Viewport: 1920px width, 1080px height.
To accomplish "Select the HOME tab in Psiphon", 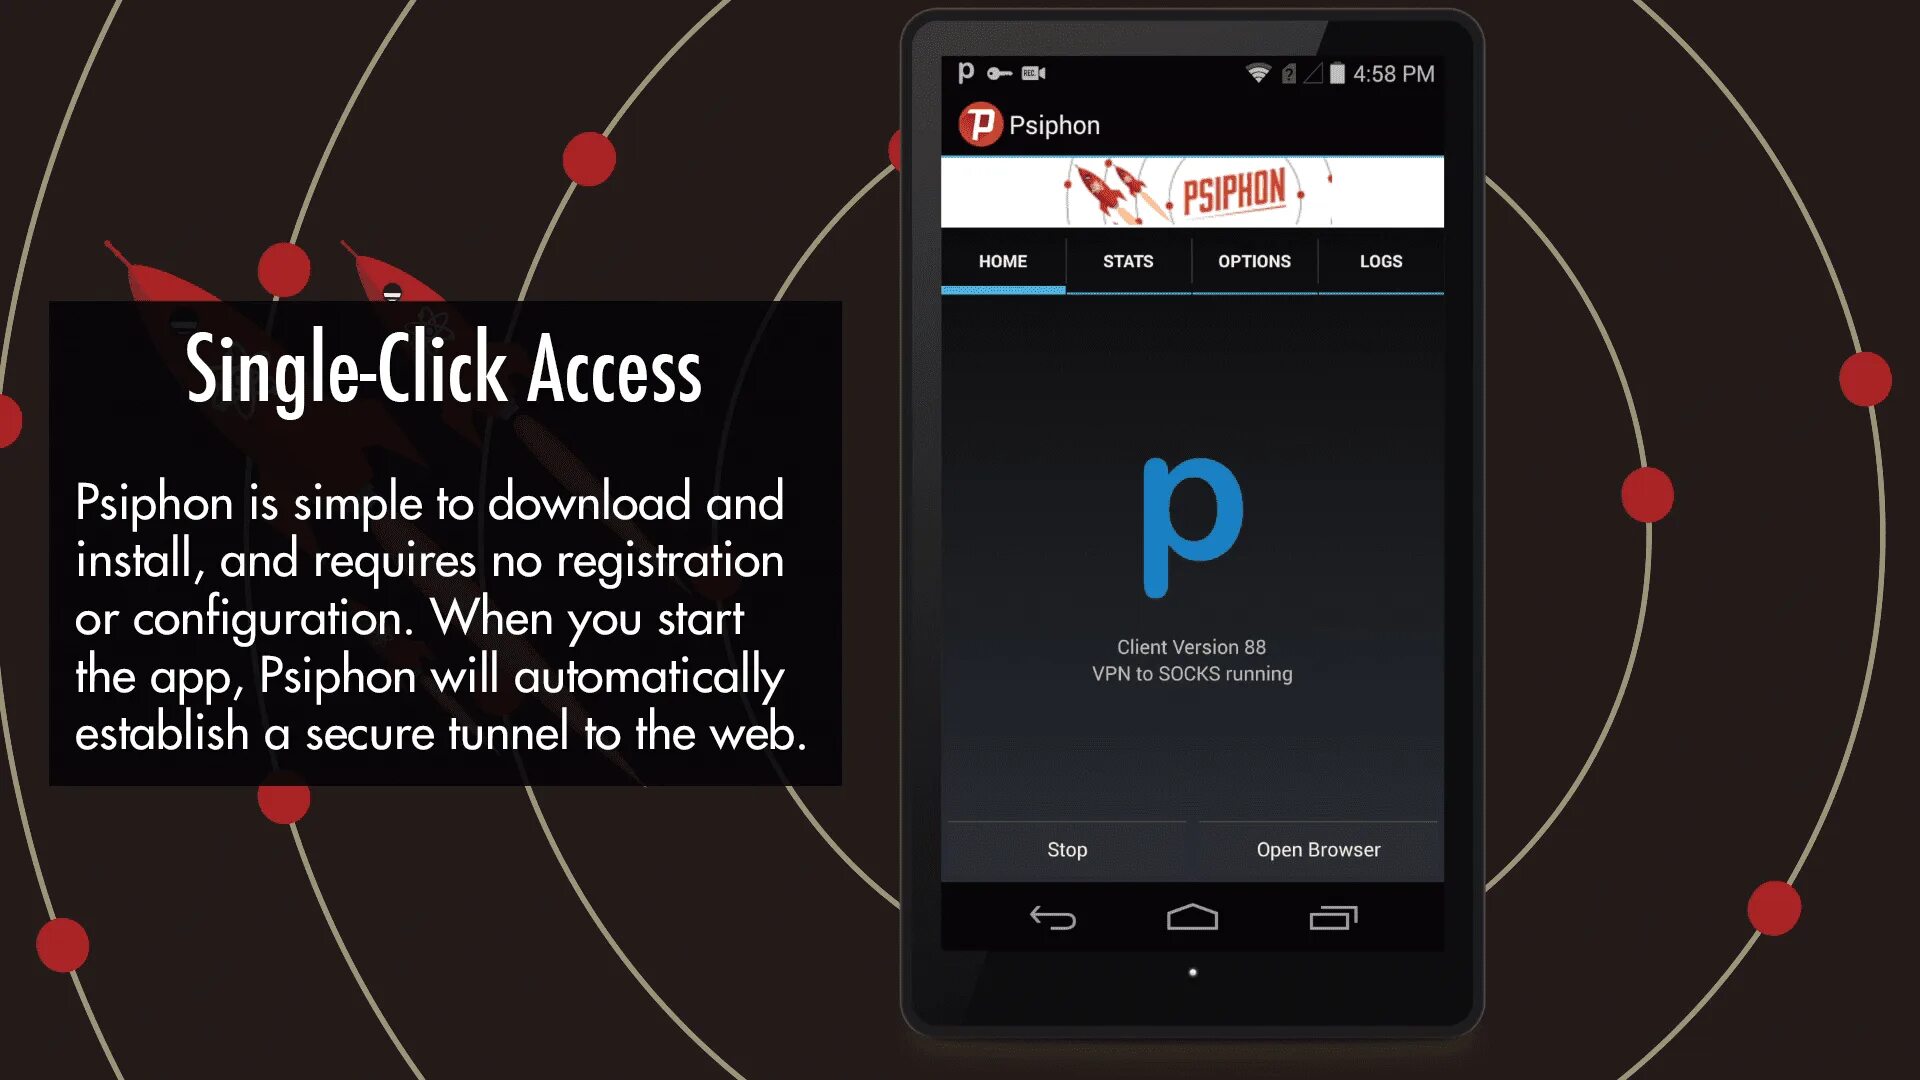I will click(1005, 261).
